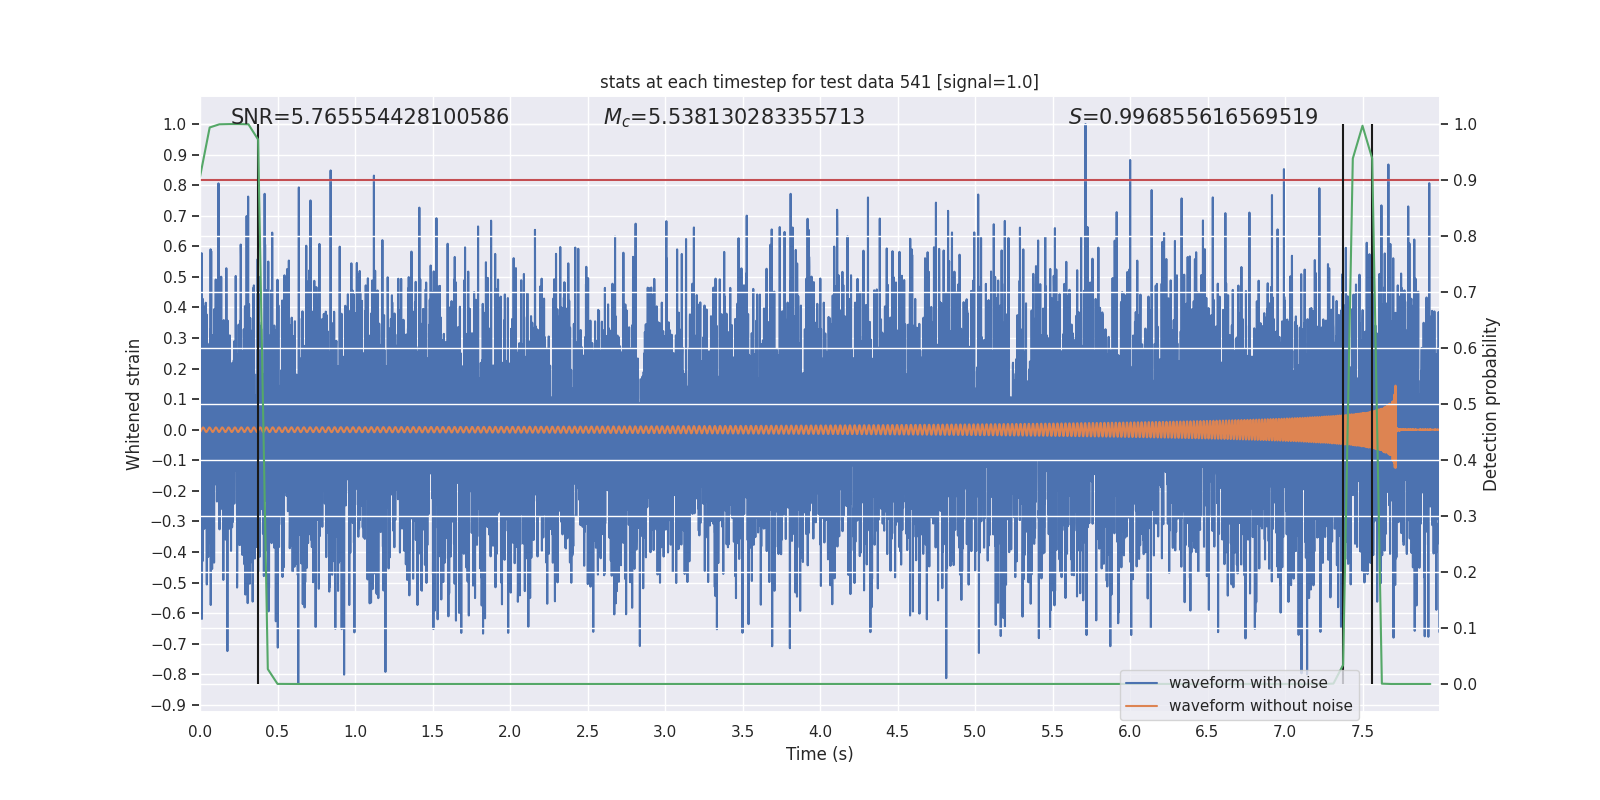Click the orange line swatch in the legend
The width and height of the screenshot is (1600, 800).
tap(1141, 706)
